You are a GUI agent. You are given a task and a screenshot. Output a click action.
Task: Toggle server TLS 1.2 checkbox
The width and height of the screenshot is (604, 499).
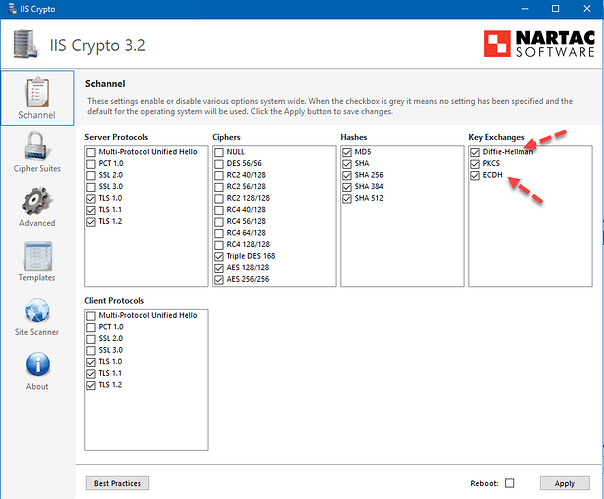pos(91,222)
